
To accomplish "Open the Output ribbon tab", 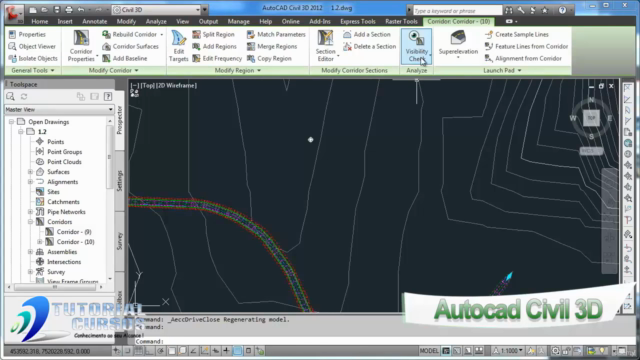I will [208, 21].
